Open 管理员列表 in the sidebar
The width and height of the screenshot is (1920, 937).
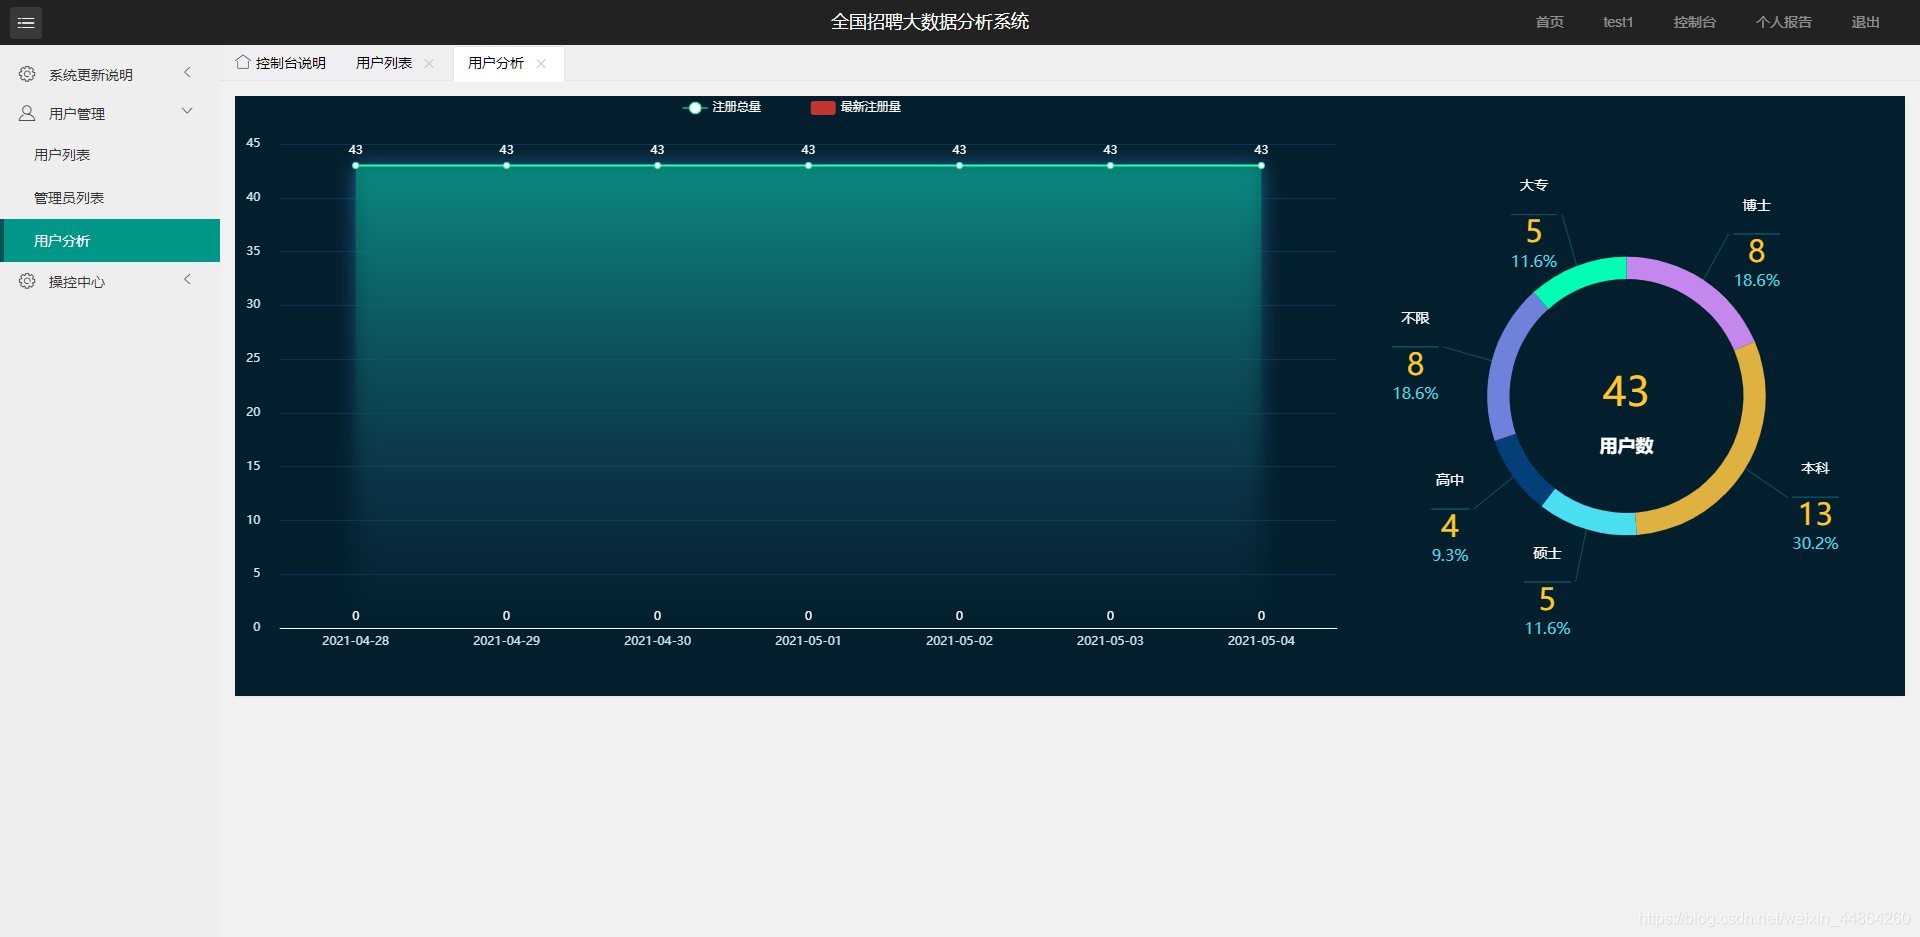click(x=110, y=198)
